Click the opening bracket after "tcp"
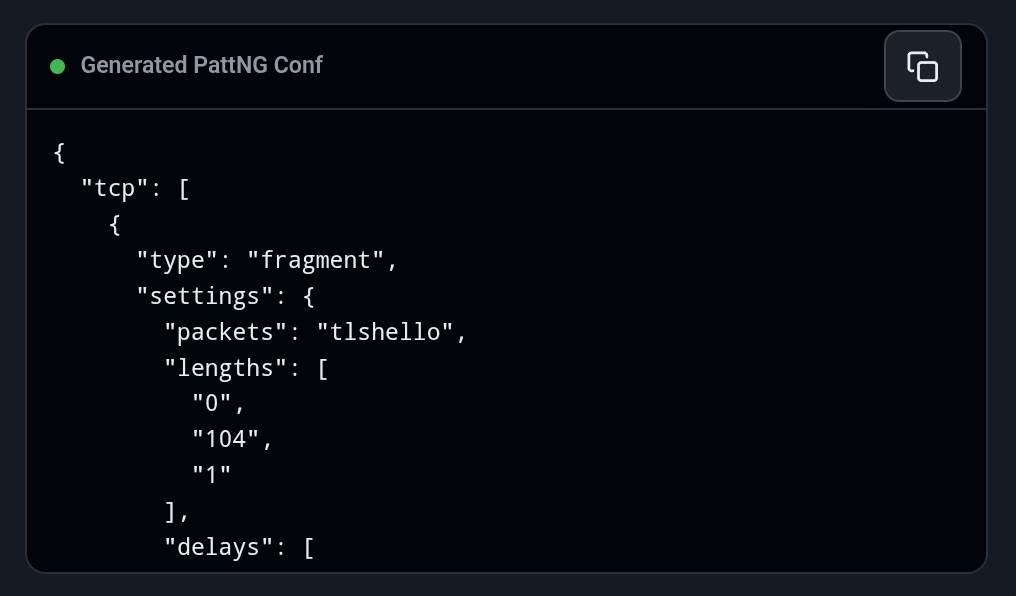The image size is (1016, 596). pos(184,190)
